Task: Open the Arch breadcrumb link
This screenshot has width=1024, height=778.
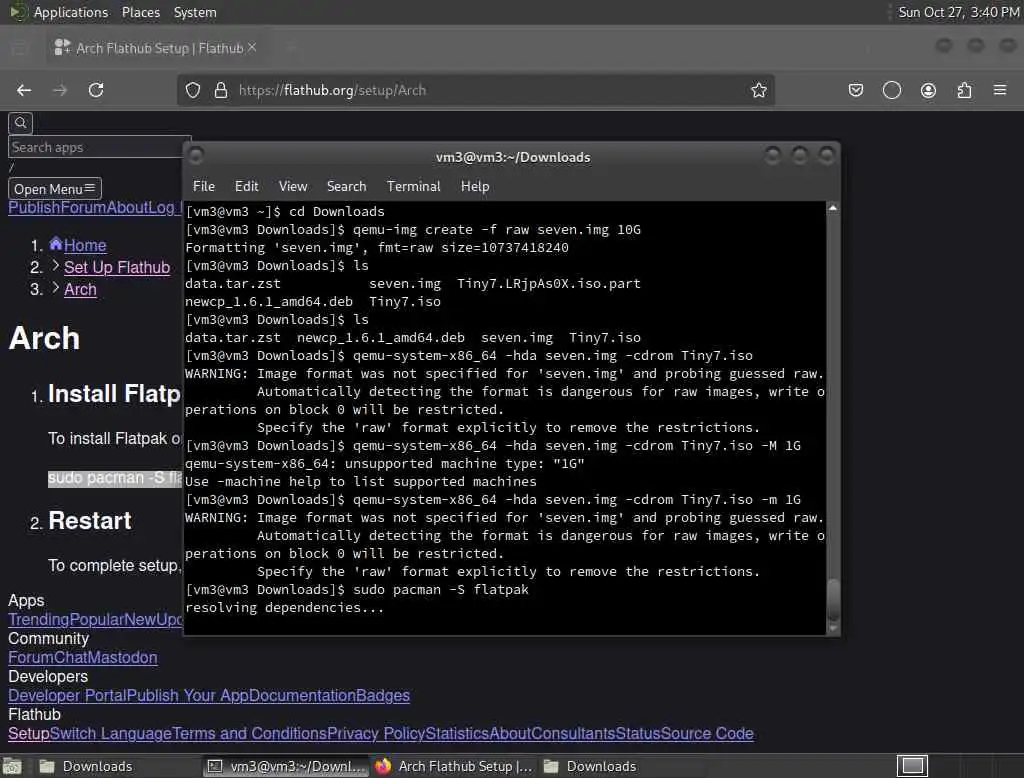Action: (80, 289)
